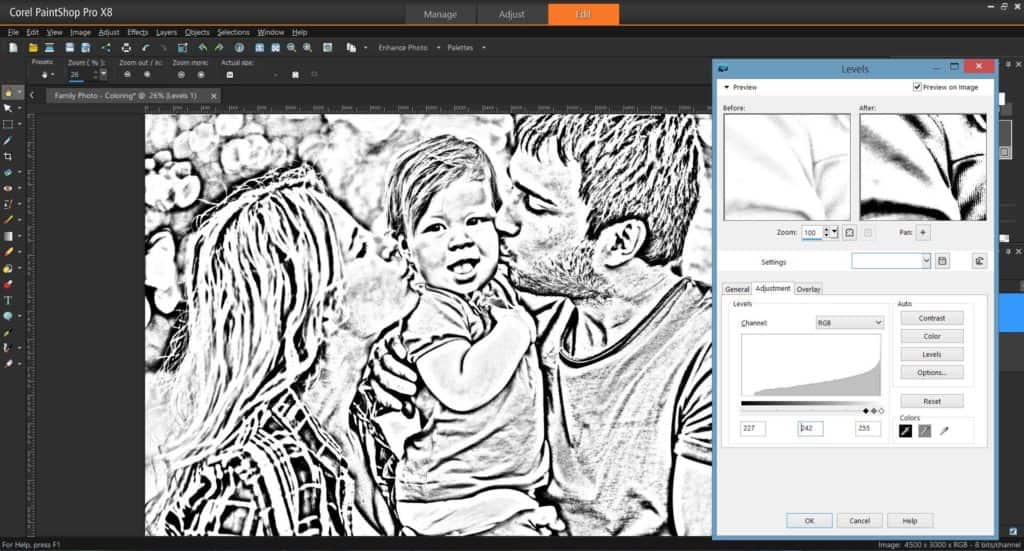The height and width of the screenshot is (551, 1024).
Task: Click the black point eyedropper in Colors
Action: [x=906, y=431]
